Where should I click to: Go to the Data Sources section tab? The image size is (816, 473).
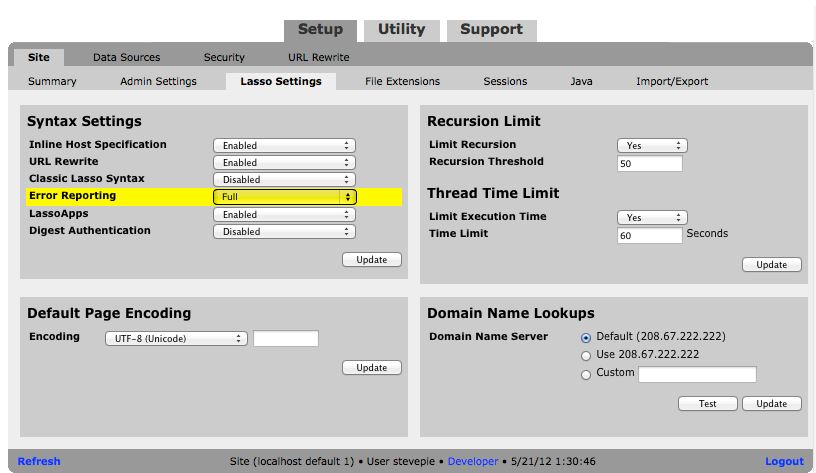[126, 58]
